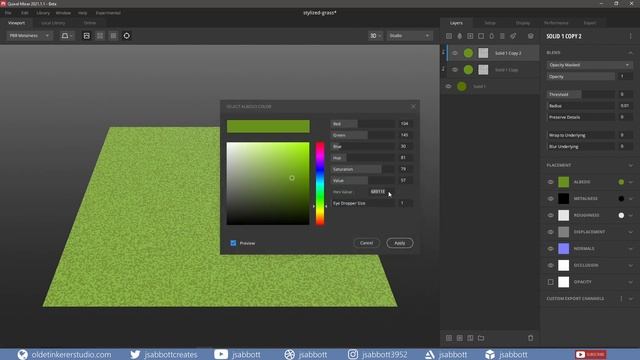
Task: Switch to the Setup tab
Action: pyautogui.click(x=490, y=23)
